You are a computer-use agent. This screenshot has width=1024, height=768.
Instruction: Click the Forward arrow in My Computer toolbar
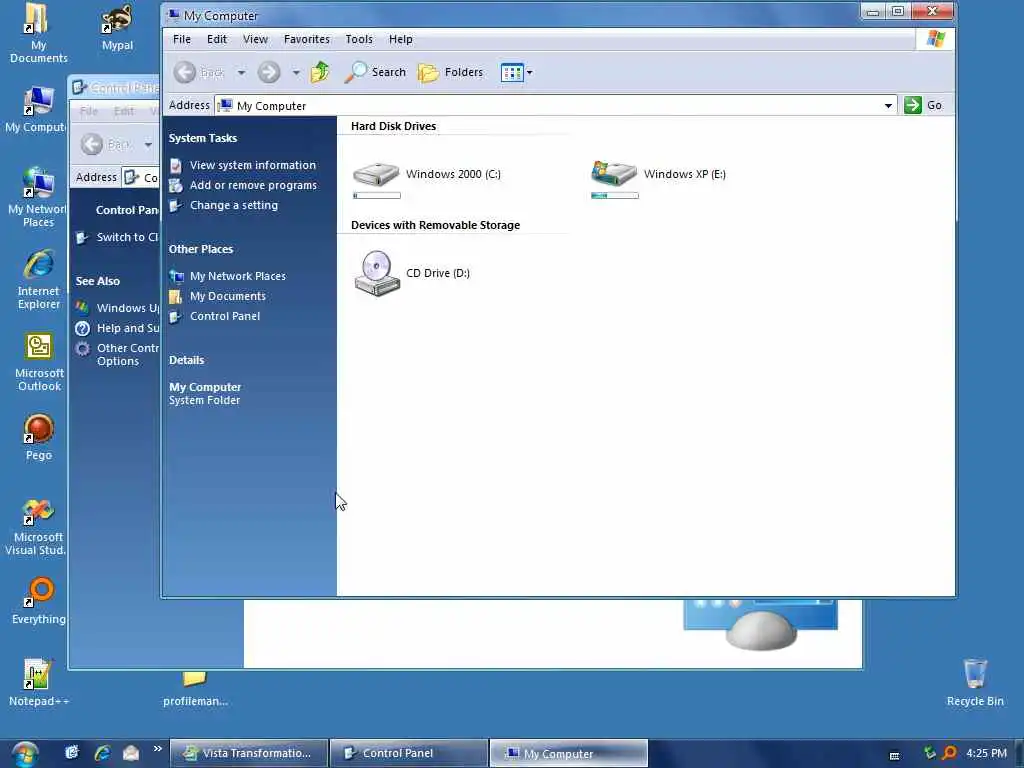tap(268, 72)
